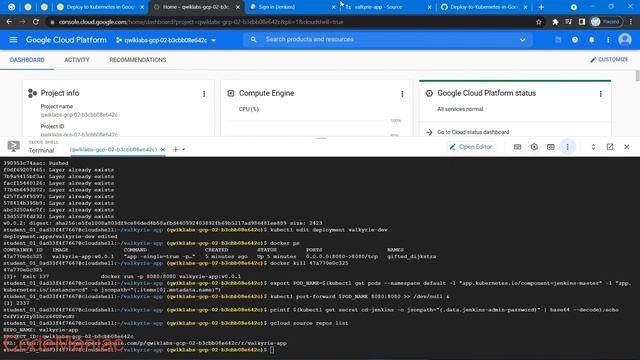Open Cloud Shell terminal settings gear
The image size is (640, 360).
pyautogui.click(x=534, y=147)
